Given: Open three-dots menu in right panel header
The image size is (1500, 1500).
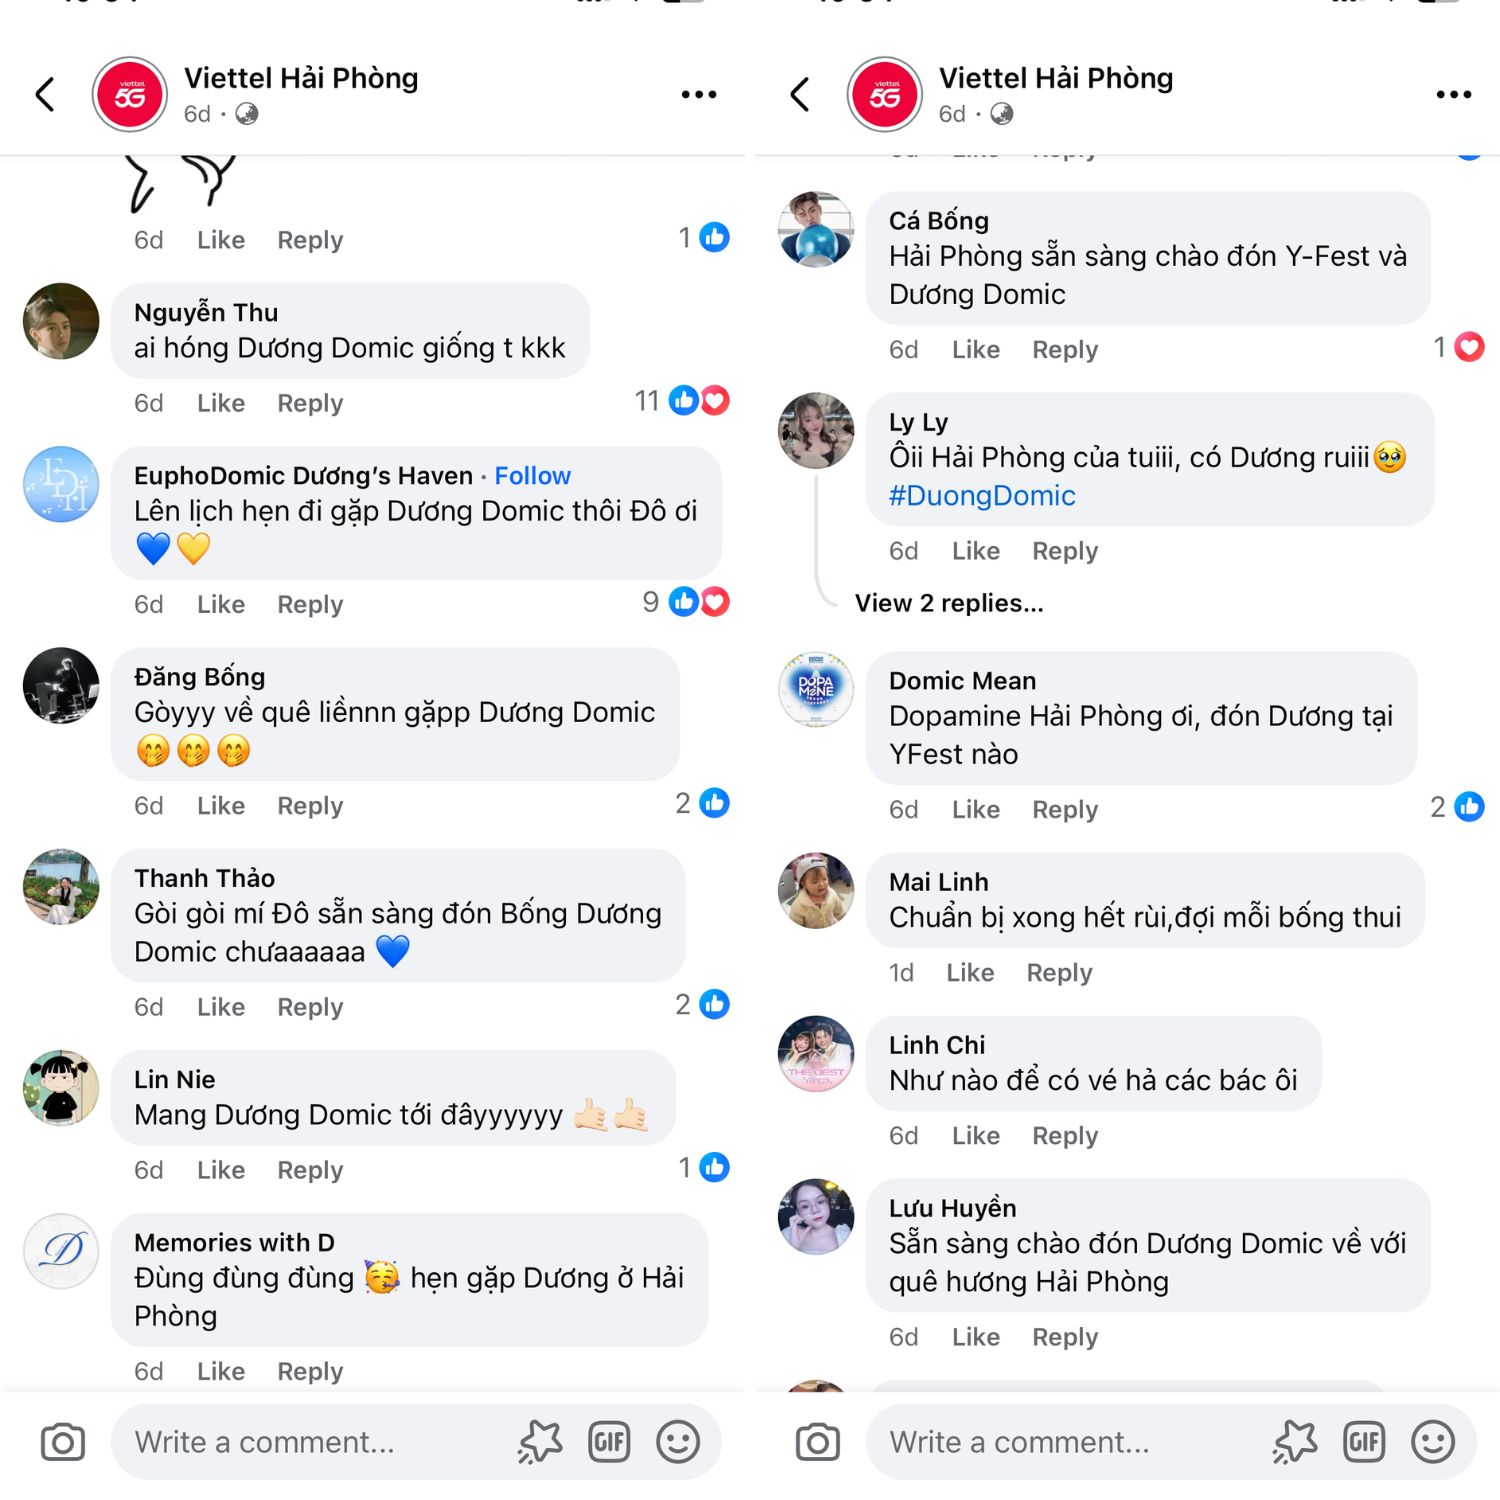Looking at the screenshot, I should (1453, 95).
